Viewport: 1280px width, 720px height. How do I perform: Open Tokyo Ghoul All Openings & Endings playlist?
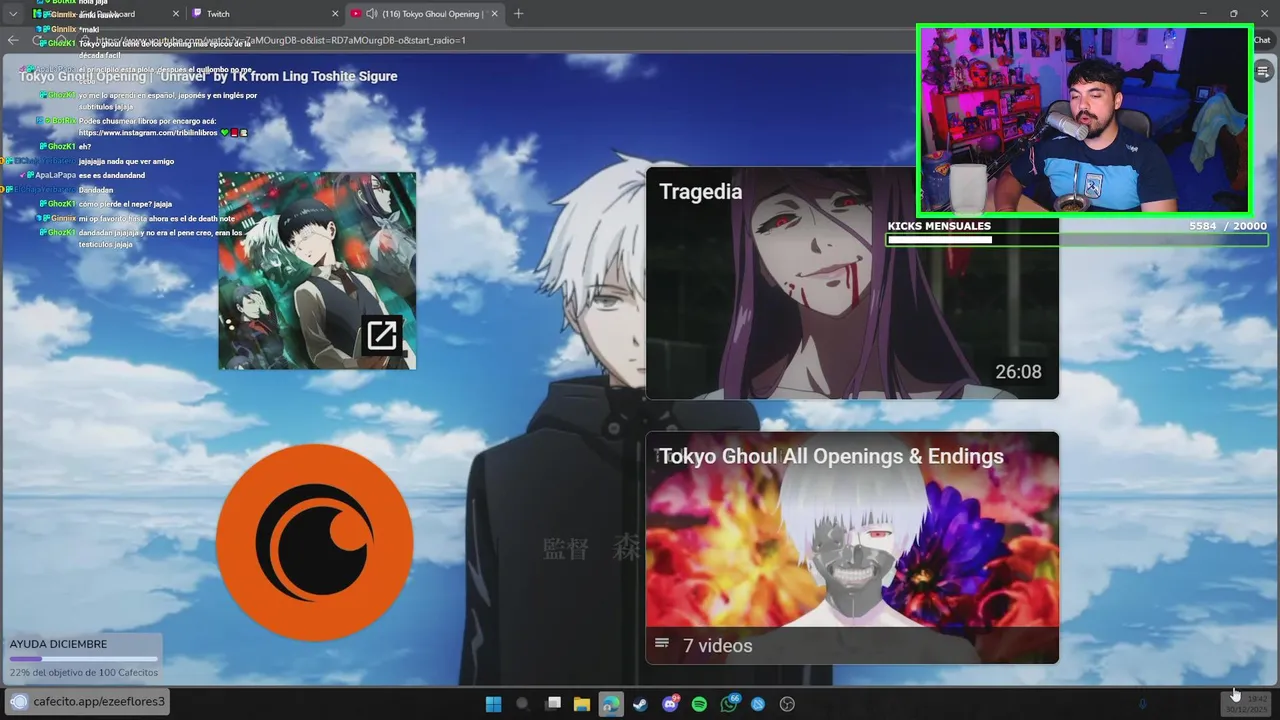(x=852, y=548)
